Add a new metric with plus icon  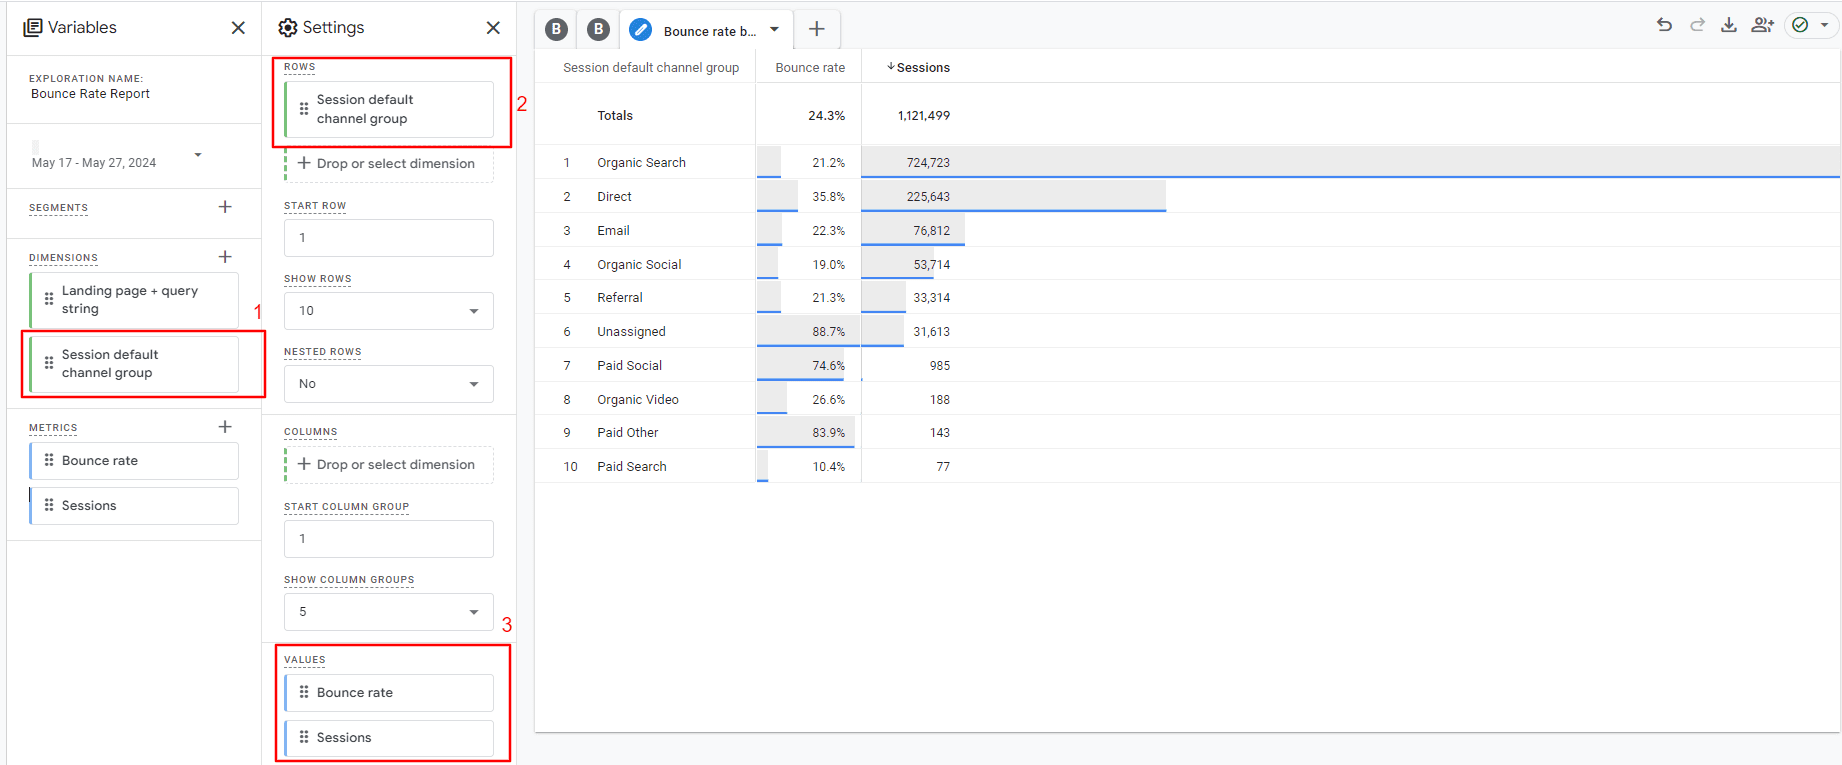pyautogui.click(x=225, y=427)
